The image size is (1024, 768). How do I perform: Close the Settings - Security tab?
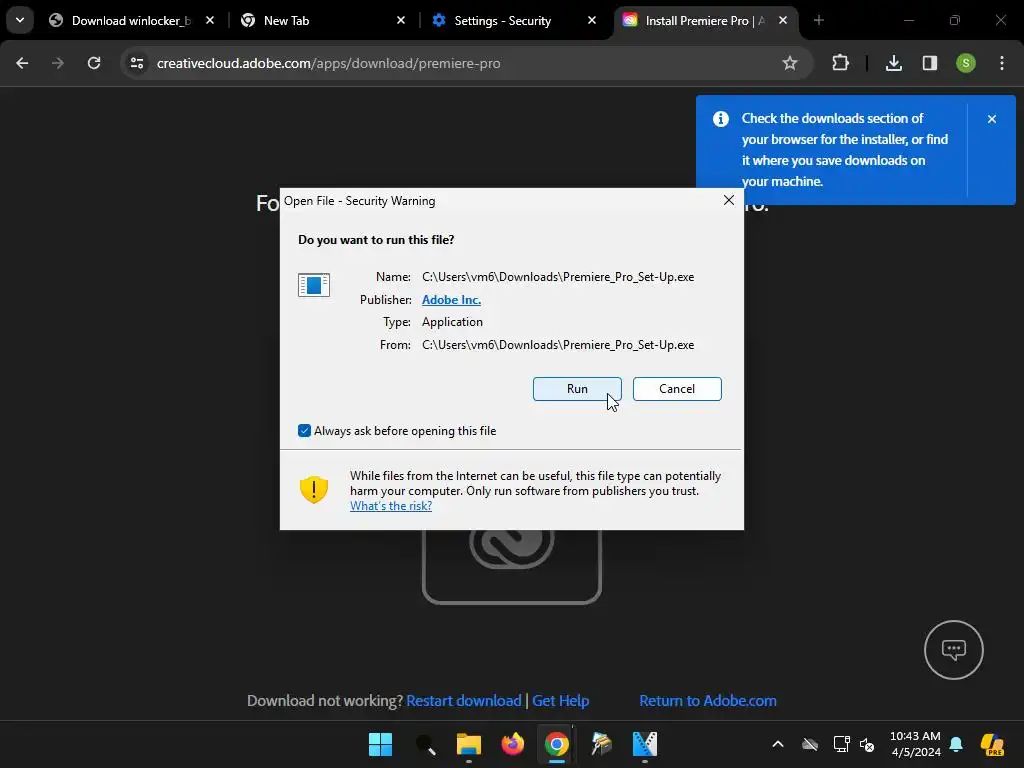(x=592, y=21)
